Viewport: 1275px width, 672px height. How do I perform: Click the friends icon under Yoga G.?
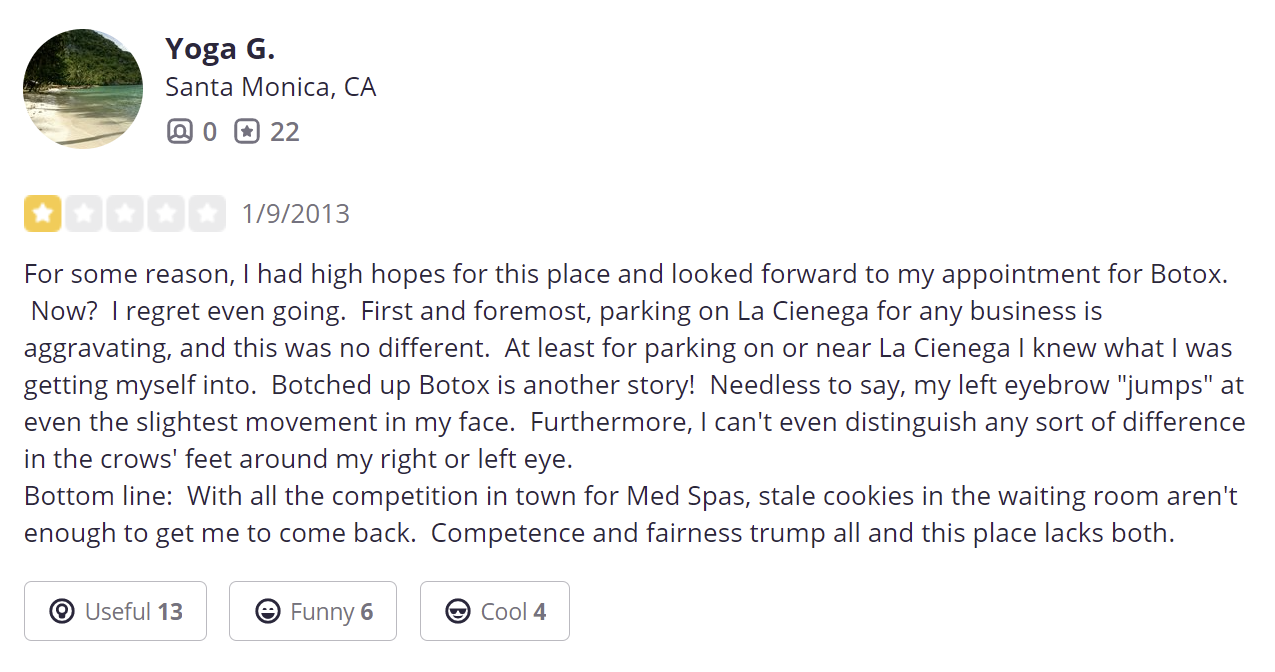[x=179, y=132]
